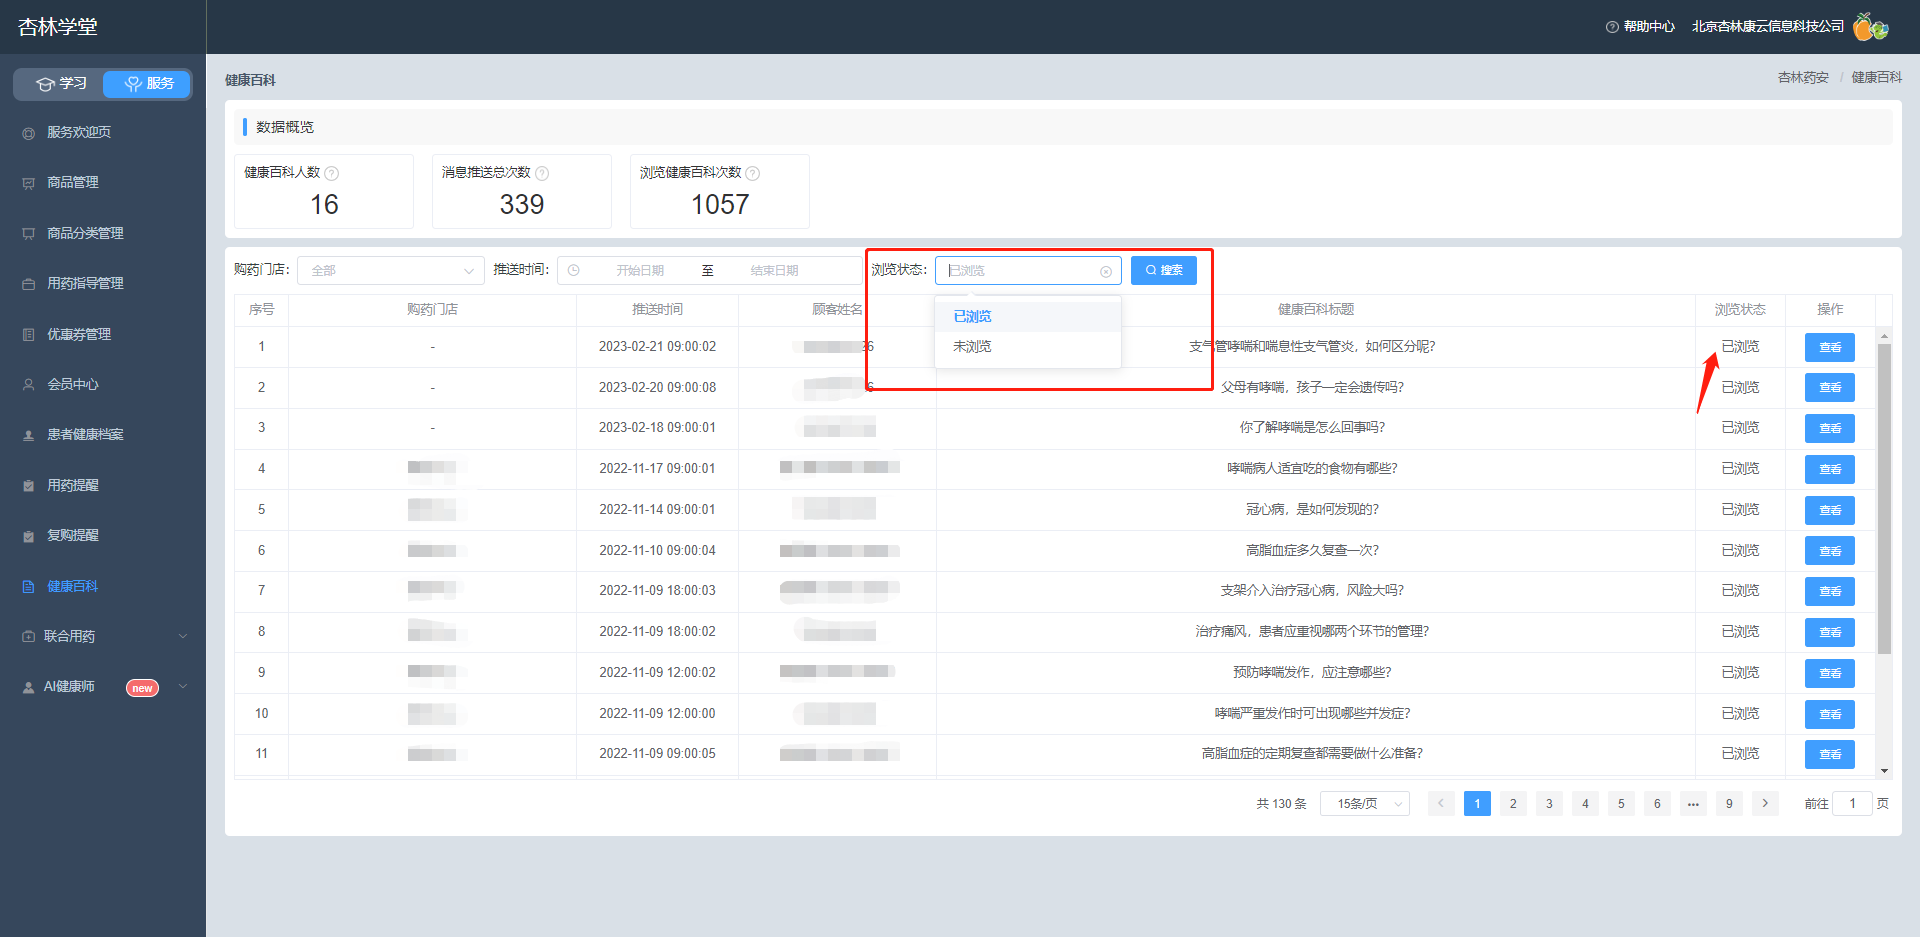Click the help icon beside 浏览健康百科次数
The height and width of the screenshot is (937, 1920).
click(x=753, y=173)
